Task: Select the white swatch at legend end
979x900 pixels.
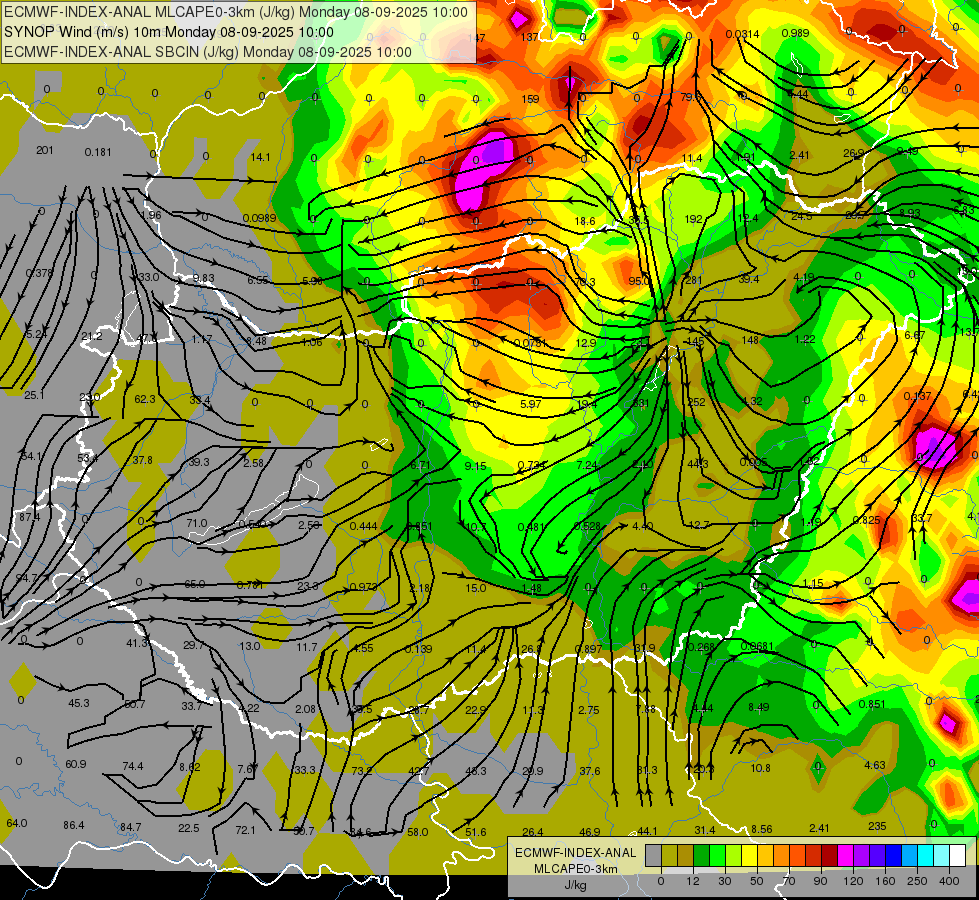Action: click(957, 856)
